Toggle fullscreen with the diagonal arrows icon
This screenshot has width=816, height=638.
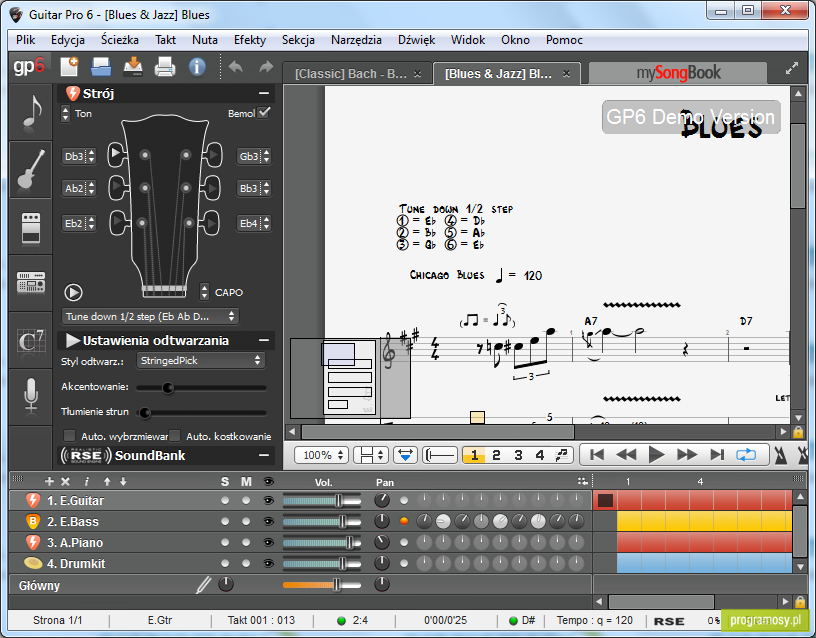792,68
